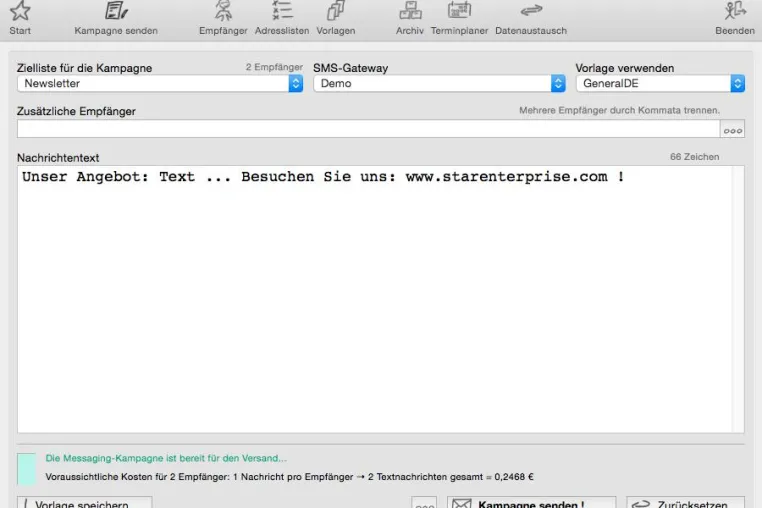Click the 'Voraussichtliche Kosten' cost summary line
Image resolution: width=762 pixels, height=508 pixels.
point(289,477)
